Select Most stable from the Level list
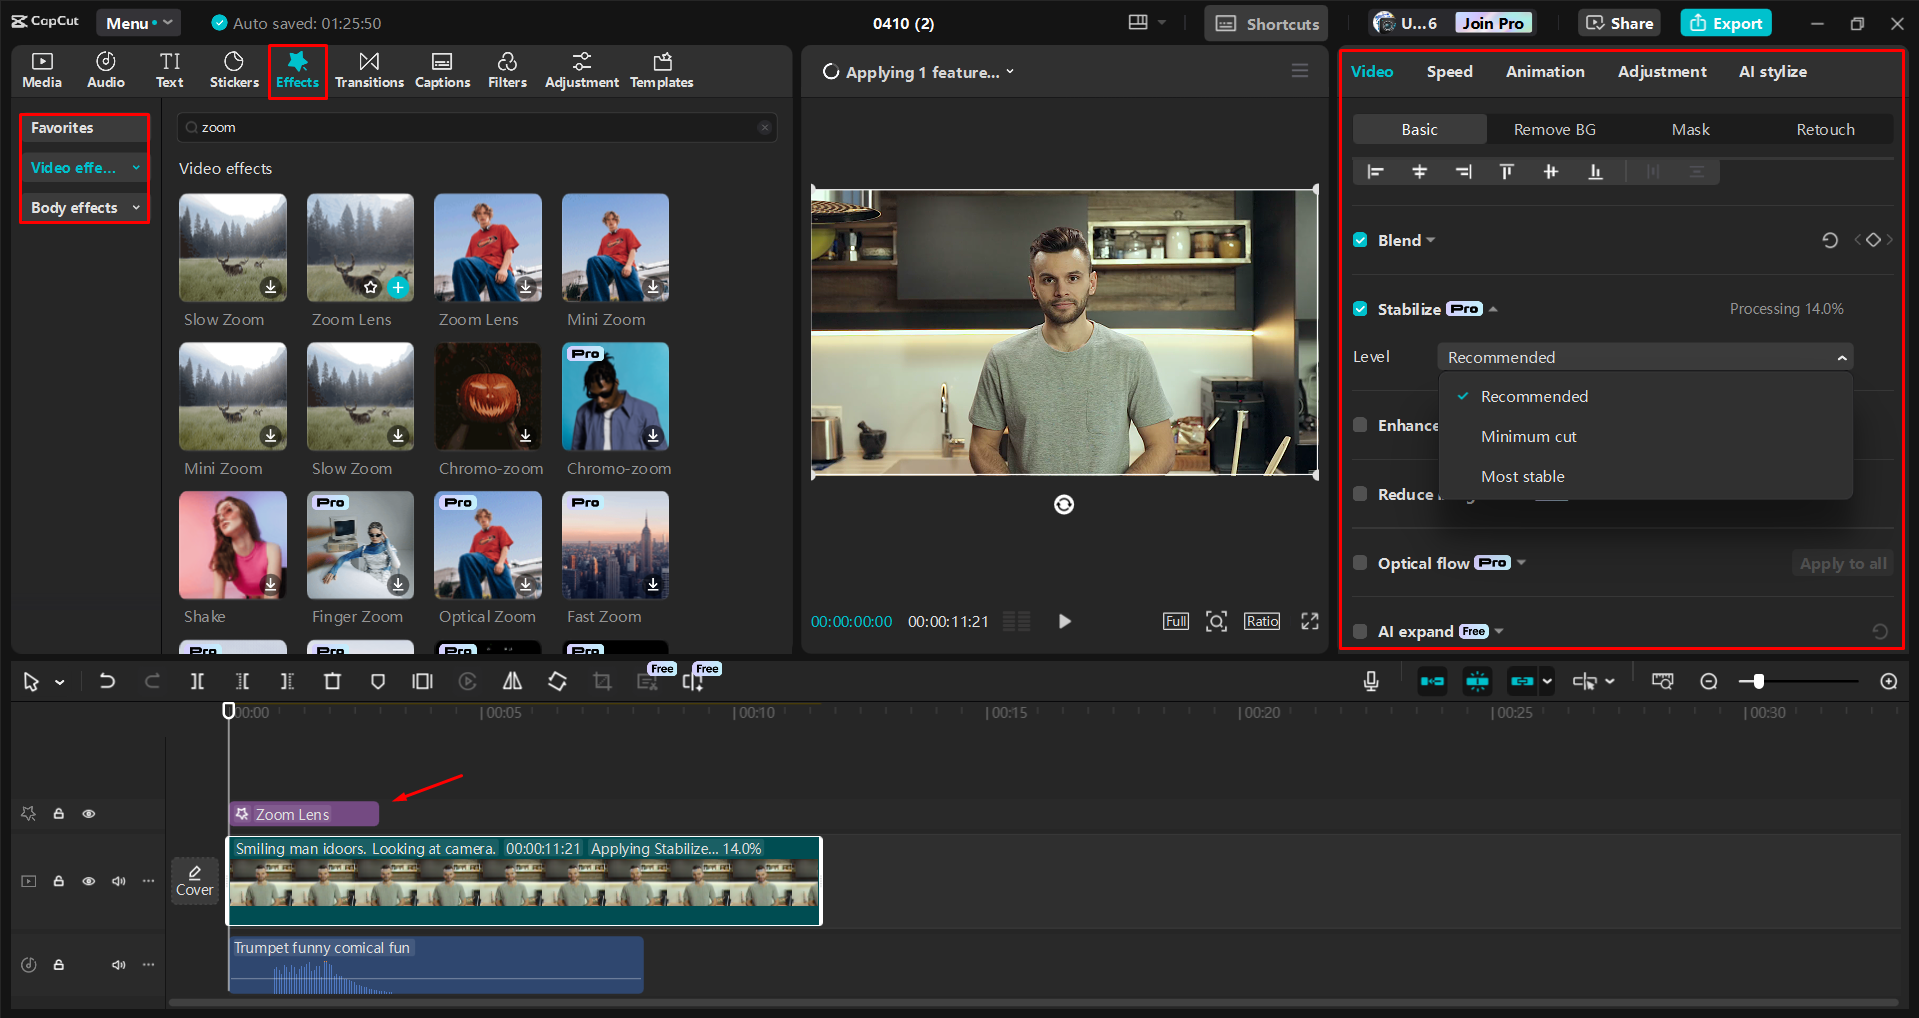The width and height of the screenshot is (1919, 1018). point(1522,476)
